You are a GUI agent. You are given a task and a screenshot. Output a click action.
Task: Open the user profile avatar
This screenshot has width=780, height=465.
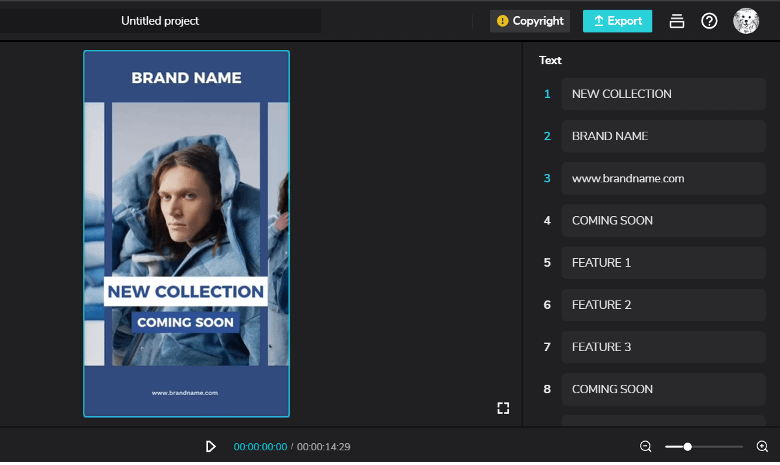tap(746, 21)
